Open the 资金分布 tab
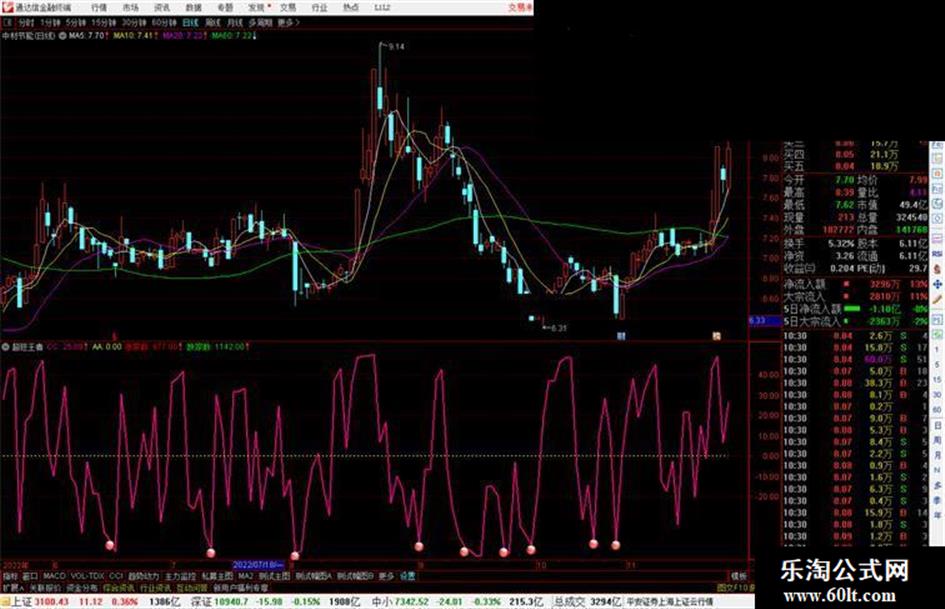The height and width of the screenshot is (609, 945). pyautogui.click(x=82, y=587)
